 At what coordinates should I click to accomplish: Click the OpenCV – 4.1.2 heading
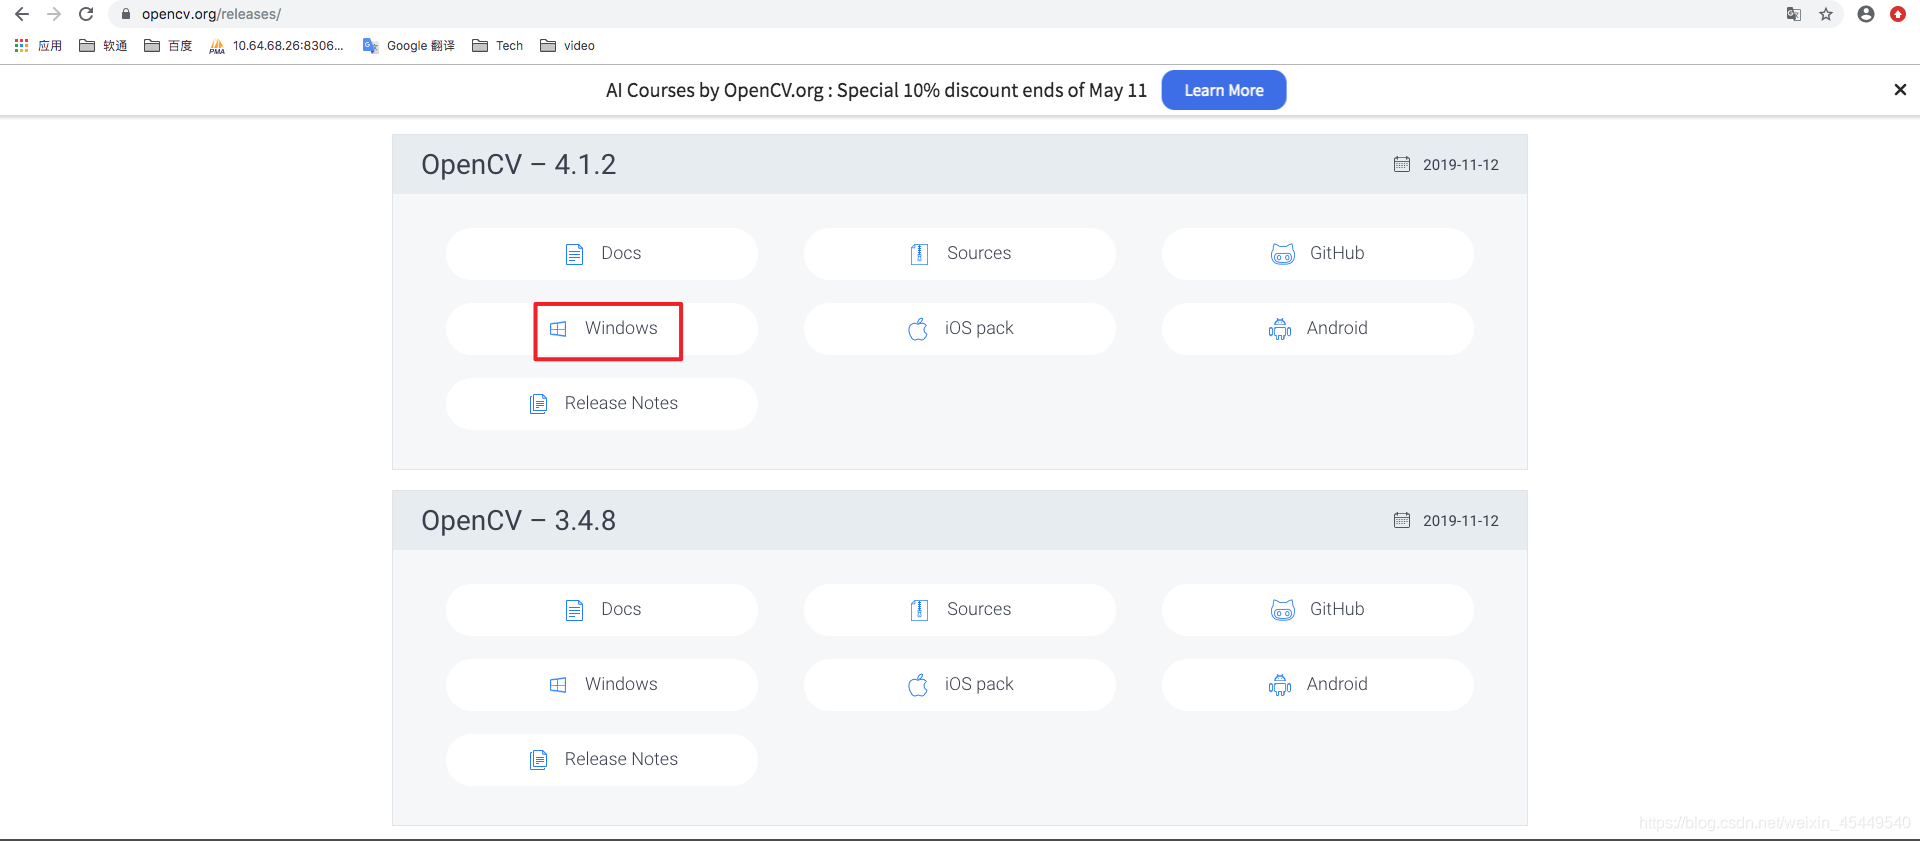point(518,164)
